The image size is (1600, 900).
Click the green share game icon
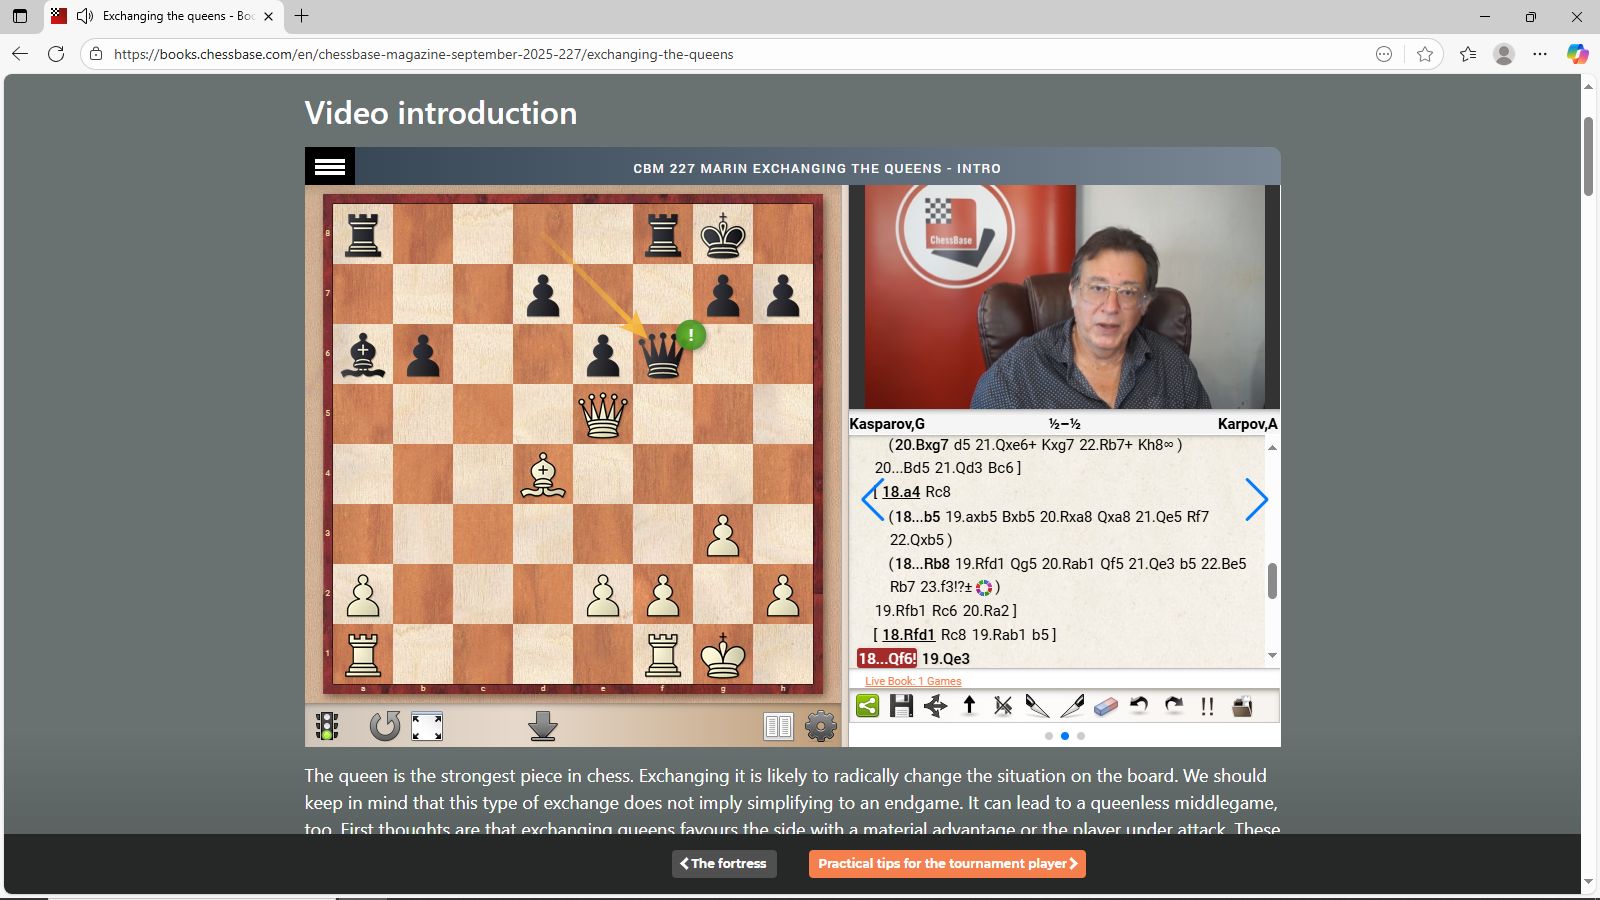point(868,706)
